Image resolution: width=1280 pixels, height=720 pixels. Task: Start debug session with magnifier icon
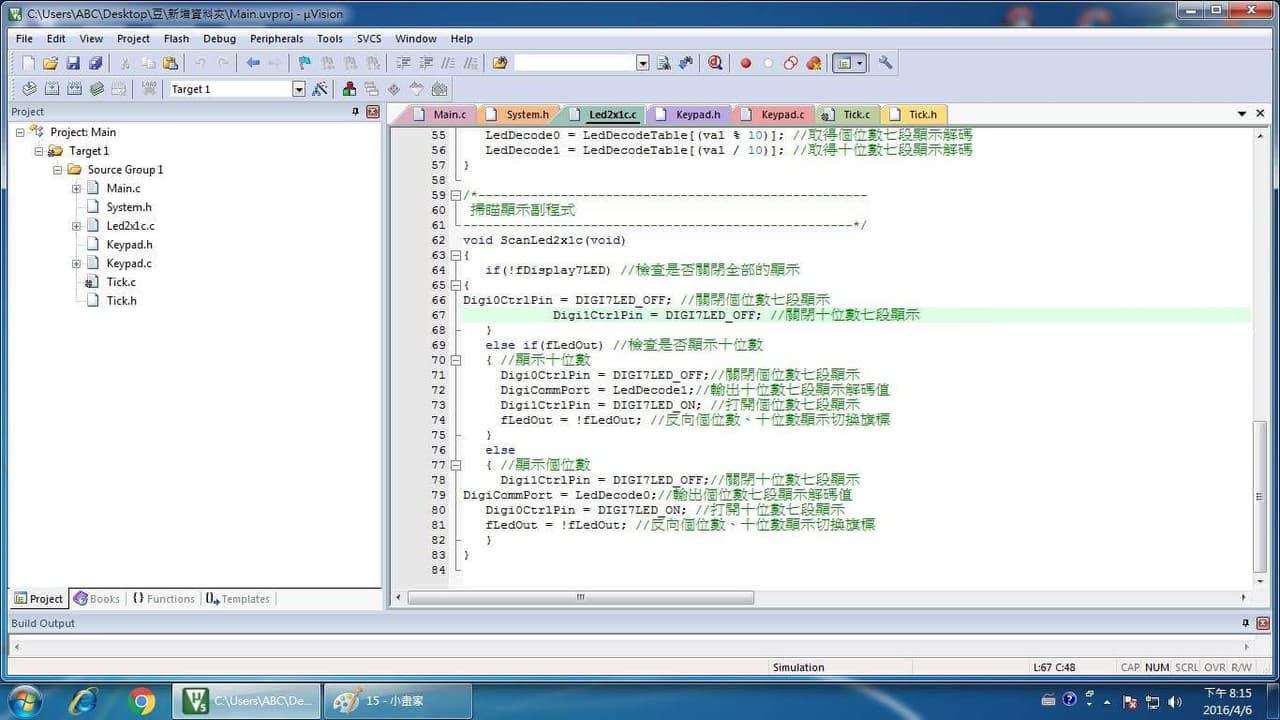(715, 63)
